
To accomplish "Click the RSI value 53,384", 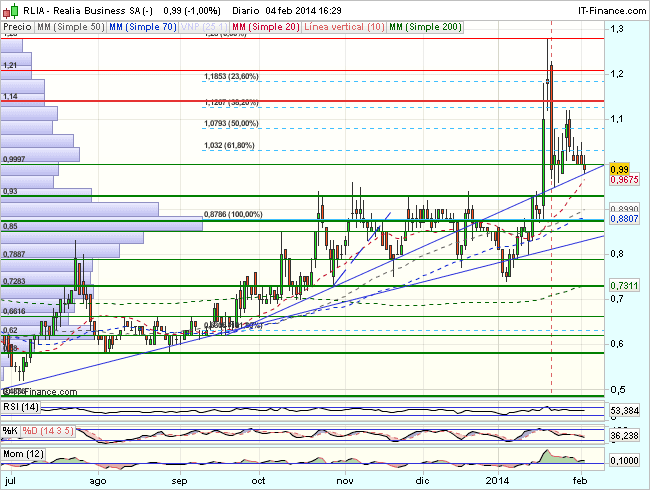I will pos(624,411).
